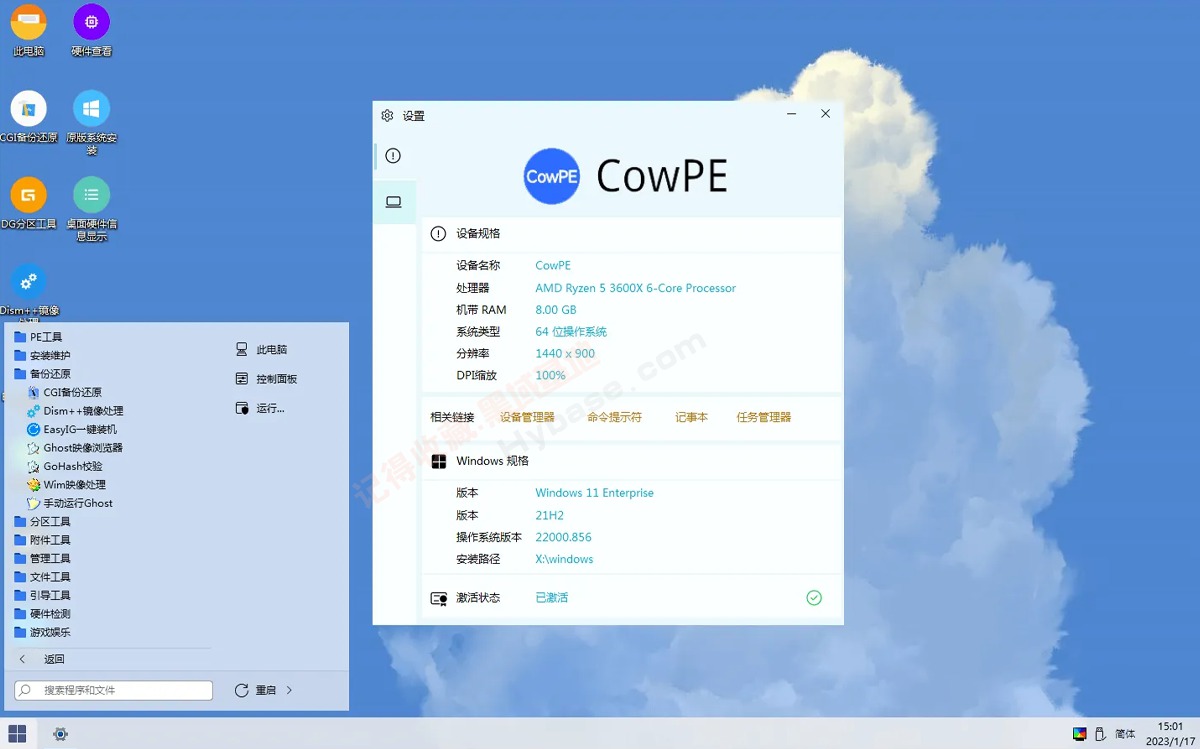Click the 21H2 version value
Image resolution: width=1200 pixels, height=749 pixels.
coord(550,515)
